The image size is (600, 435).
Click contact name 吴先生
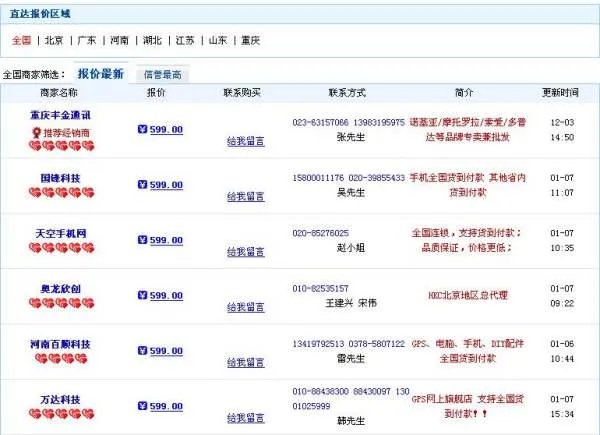[351, 192]
